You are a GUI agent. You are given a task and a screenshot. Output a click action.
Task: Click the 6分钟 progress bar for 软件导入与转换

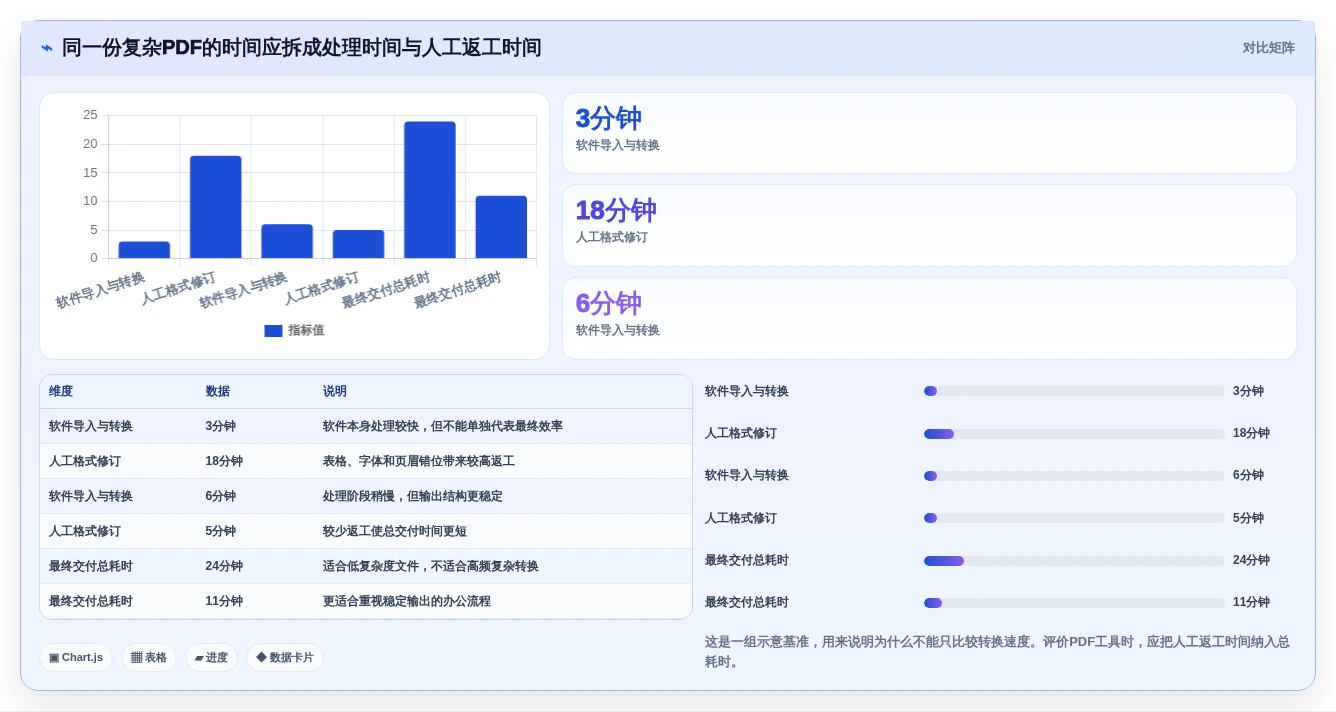(1074, 476)
